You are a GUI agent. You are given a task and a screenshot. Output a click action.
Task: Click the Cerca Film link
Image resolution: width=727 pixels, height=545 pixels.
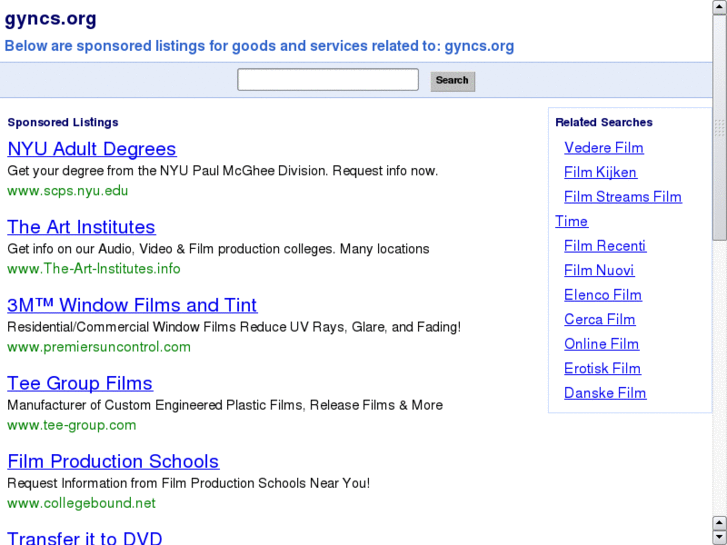(599, 319)
